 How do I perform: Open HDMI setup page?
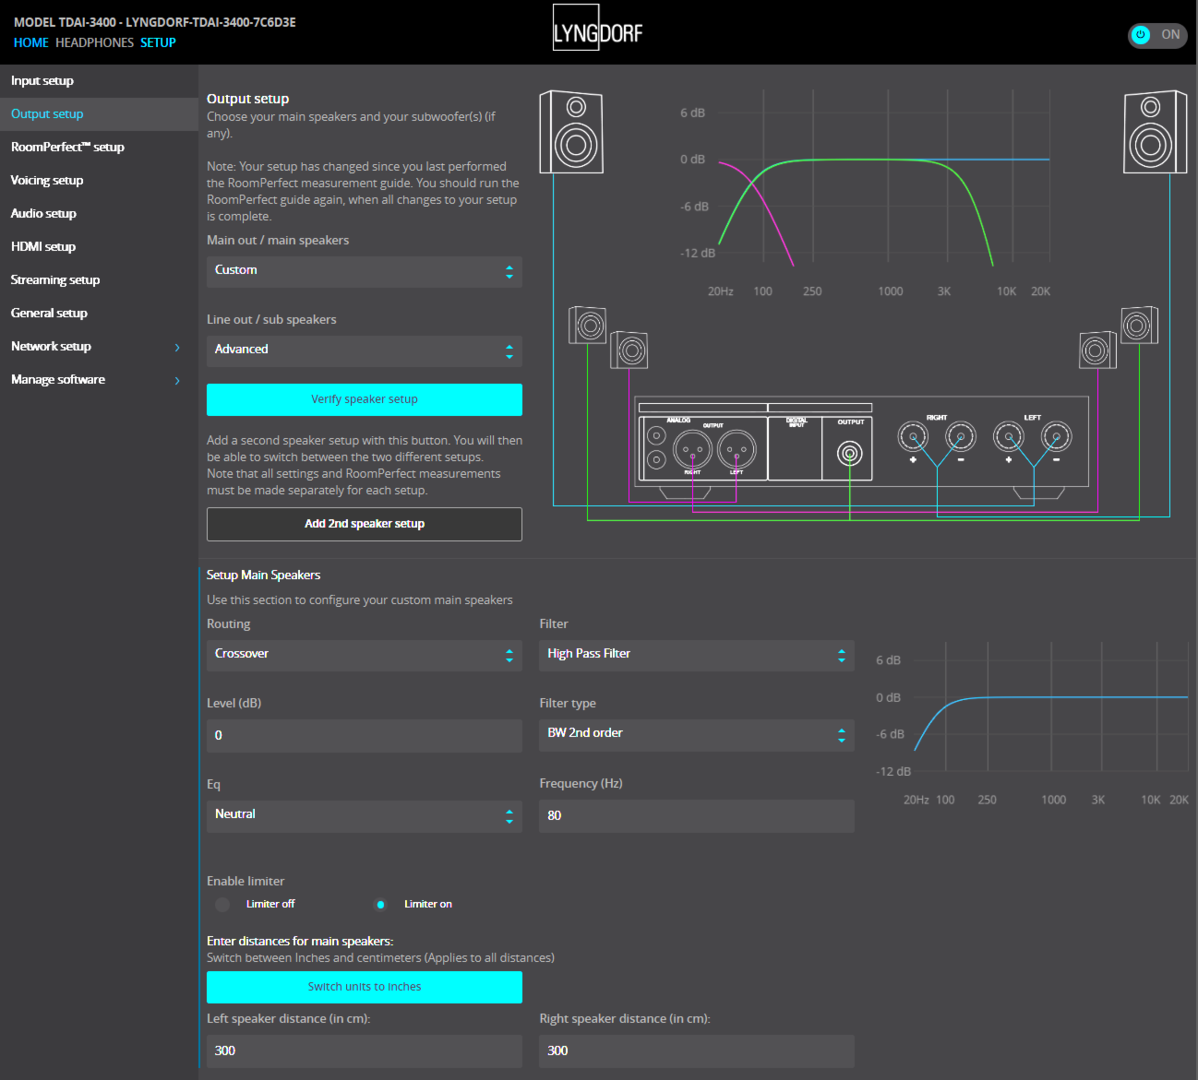tap(99, 247)
